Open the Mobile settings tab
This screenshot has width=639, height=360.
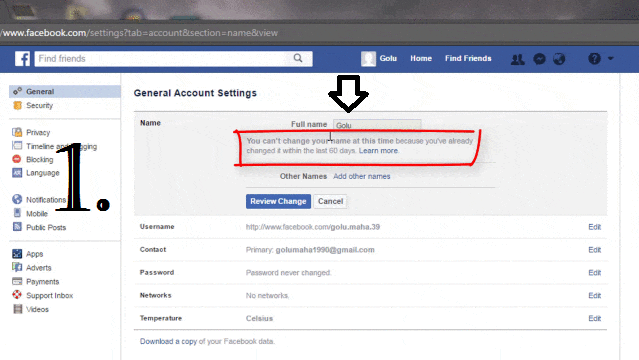(37, 214)
